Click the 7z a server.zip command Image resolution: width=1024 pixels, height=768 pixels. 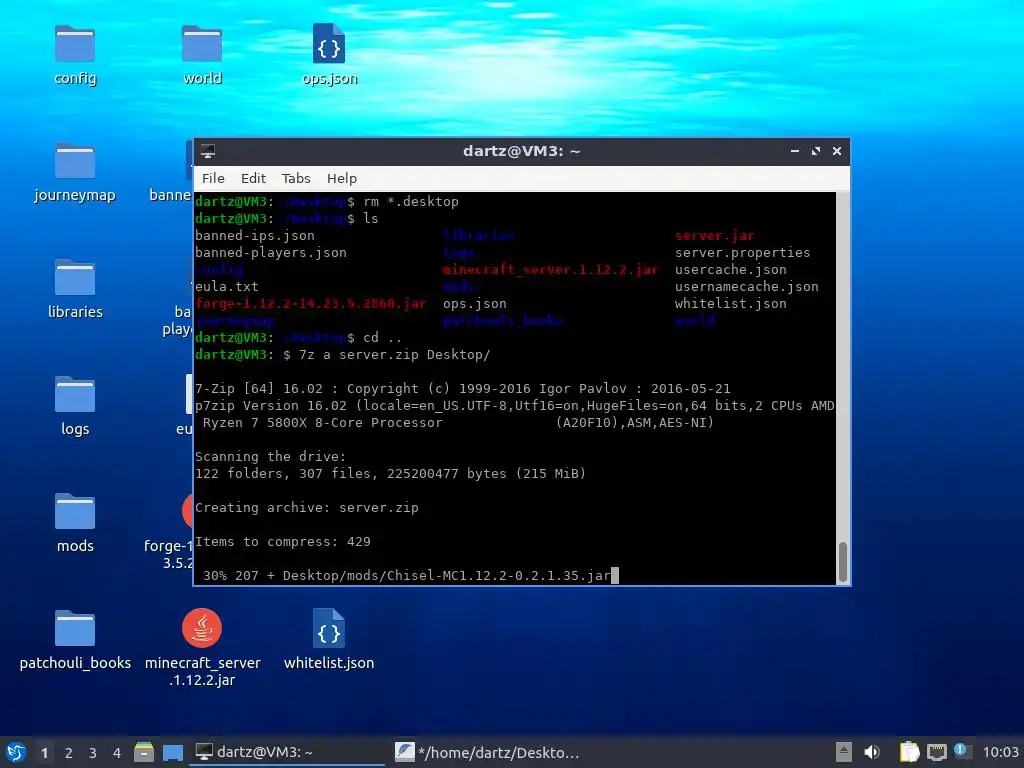tap(394, 355)
